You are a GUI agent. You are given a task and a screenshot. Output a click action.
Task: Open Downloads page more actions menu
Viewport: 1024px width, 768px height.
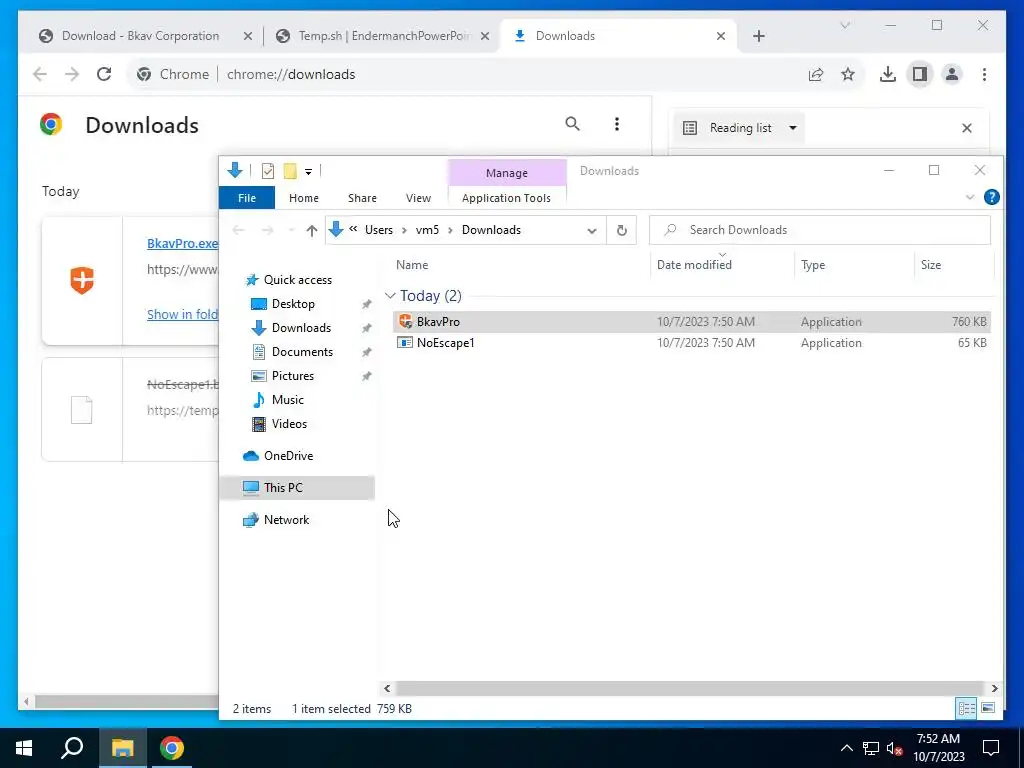[x=616, y=124]
